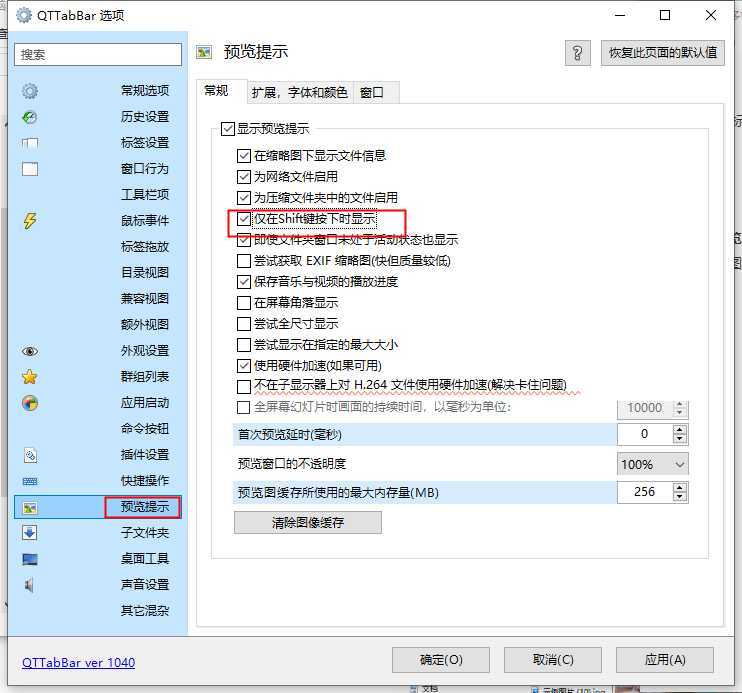Toggle 使用硬件加速(如果可用) checkbox
The height and width of the screenshot is (693, 742).
[243, 365]
